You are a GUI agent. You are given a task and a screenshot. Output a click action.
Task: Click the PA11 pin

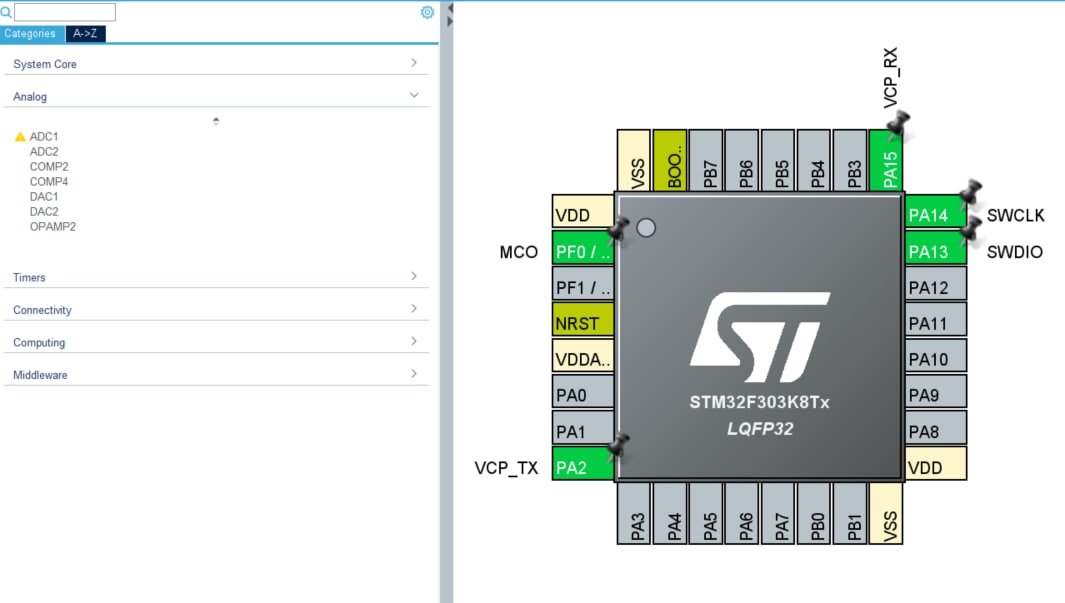(x=935, y=320)
